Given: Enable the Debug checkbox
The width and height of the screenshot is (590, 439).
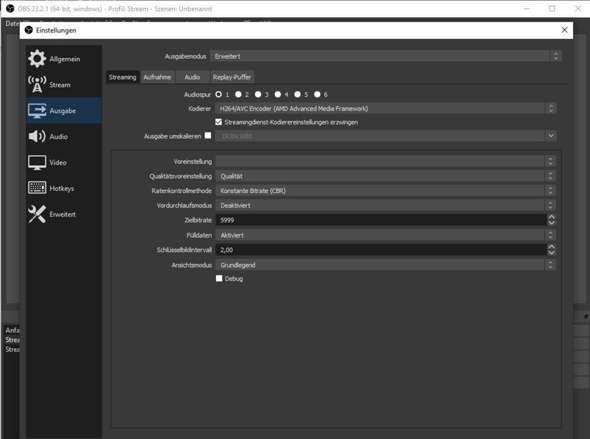Looking at the screenshot, I should 219,278.
